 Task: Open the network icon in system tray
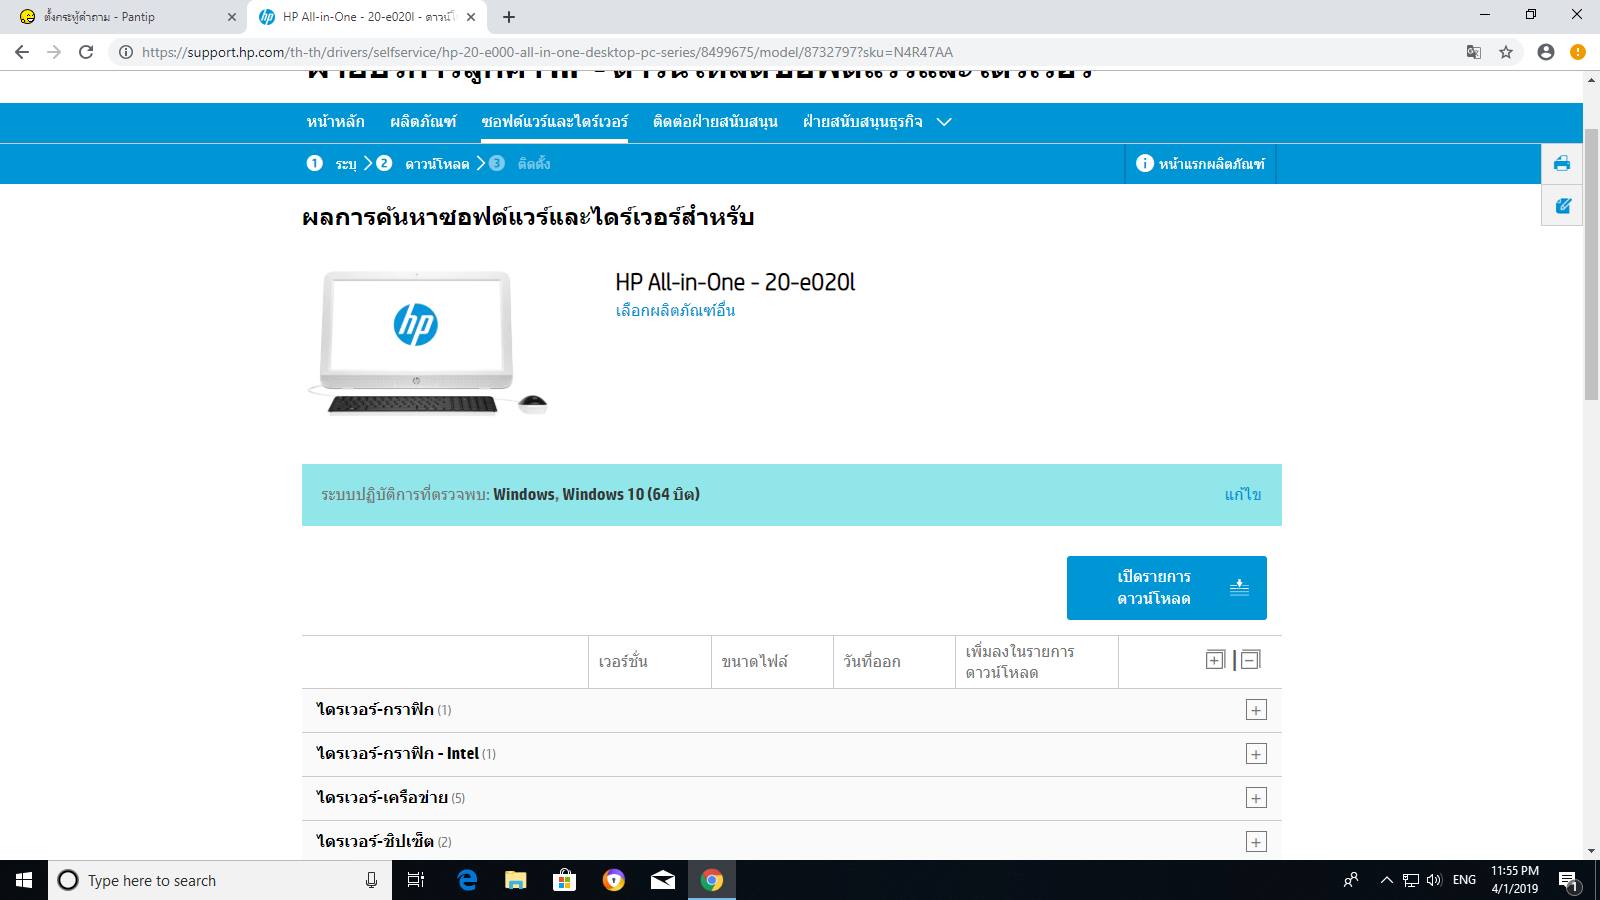1410,880
